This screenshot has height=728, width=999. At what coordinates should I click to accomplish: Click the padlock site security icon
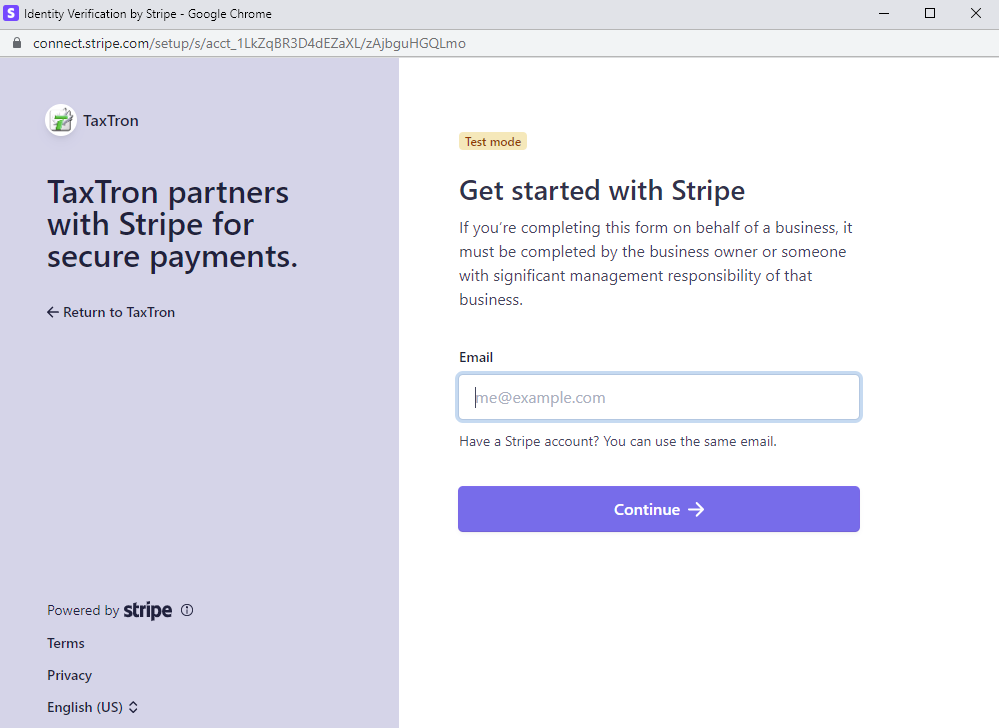pos(17,43)
